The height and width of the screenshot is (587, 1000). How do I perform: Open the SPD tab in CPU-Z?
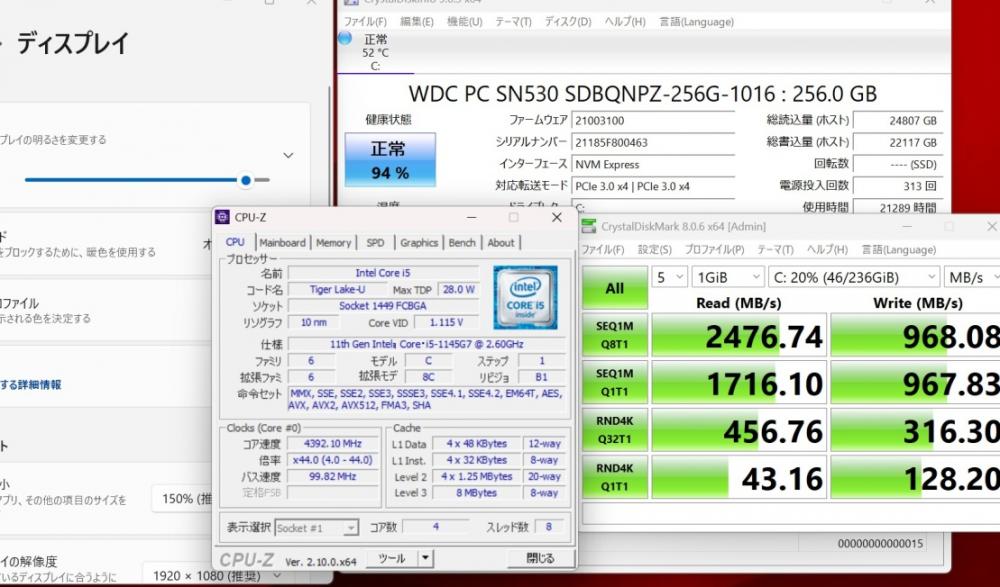(376, 242)
